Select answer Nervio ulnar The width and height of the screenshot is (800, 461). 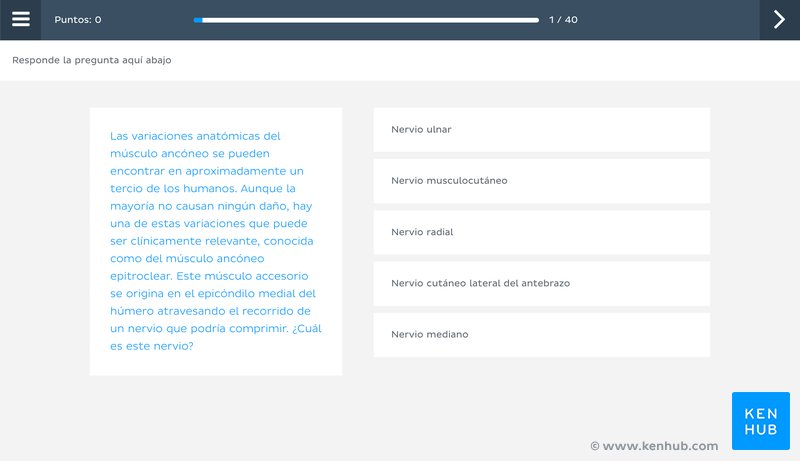541,130
